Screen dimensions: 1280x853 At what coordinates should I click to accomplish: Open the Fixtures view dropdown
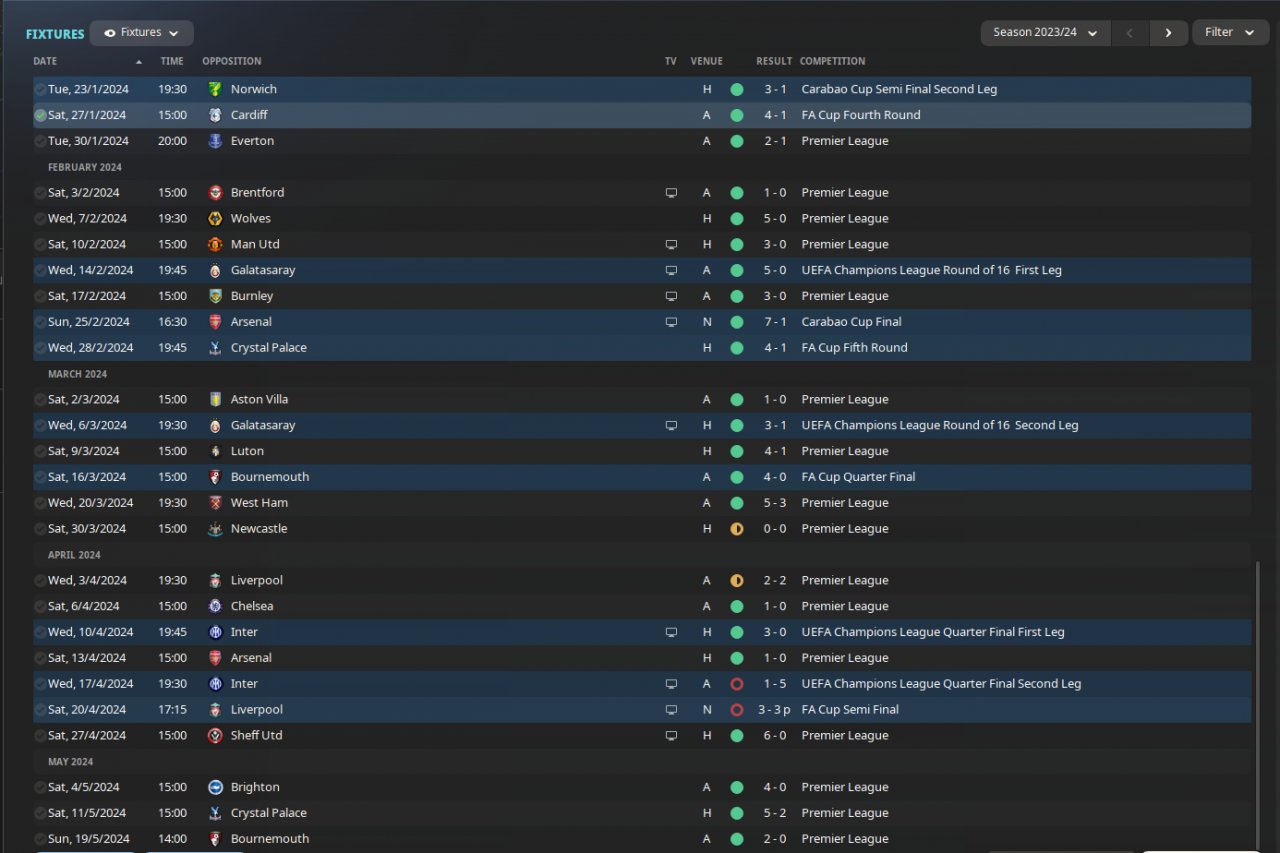(x=142, y=33)
